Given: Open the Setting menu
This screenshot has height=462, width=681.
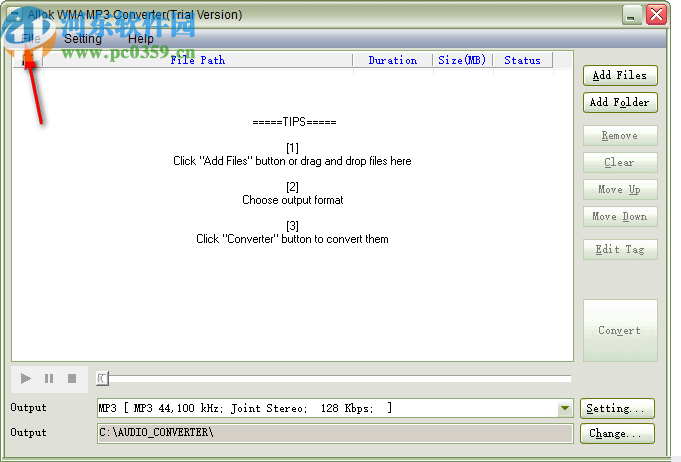Looking at the screenshot, I should pos(83,39).
